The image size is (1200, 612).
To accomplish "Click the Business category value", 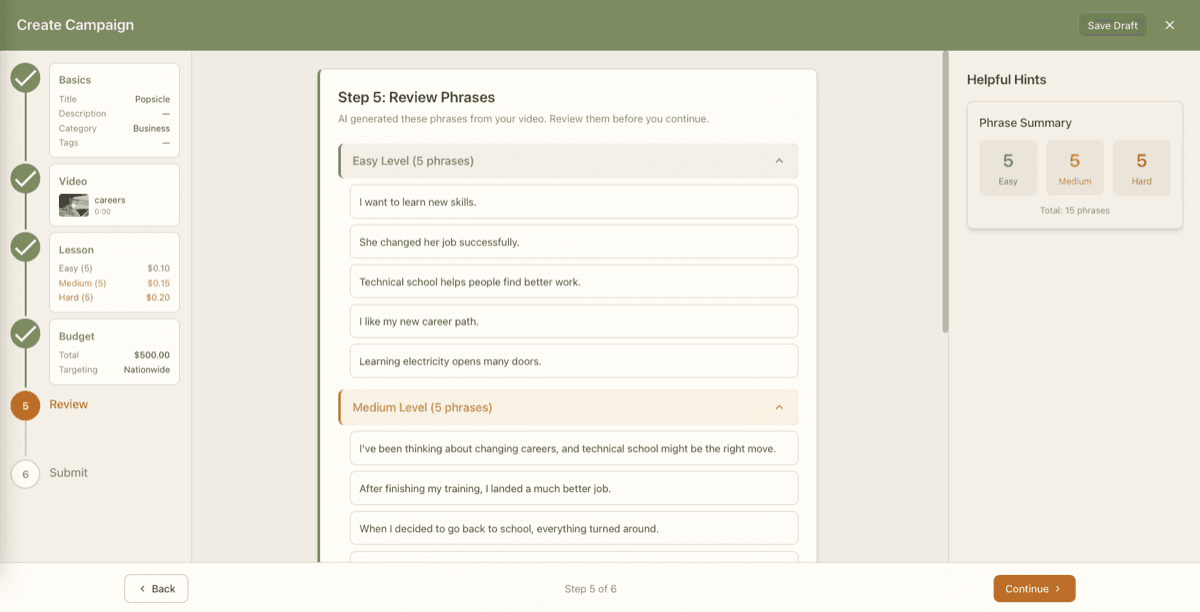I will point(152,128).
